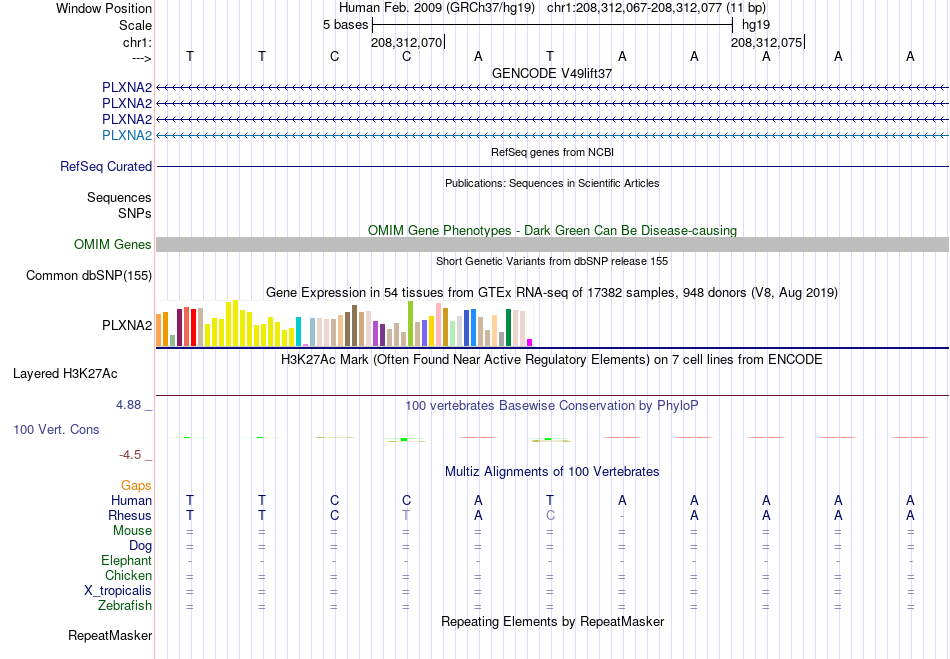Click the X_tropicalis alignment label

pos(118,591)
